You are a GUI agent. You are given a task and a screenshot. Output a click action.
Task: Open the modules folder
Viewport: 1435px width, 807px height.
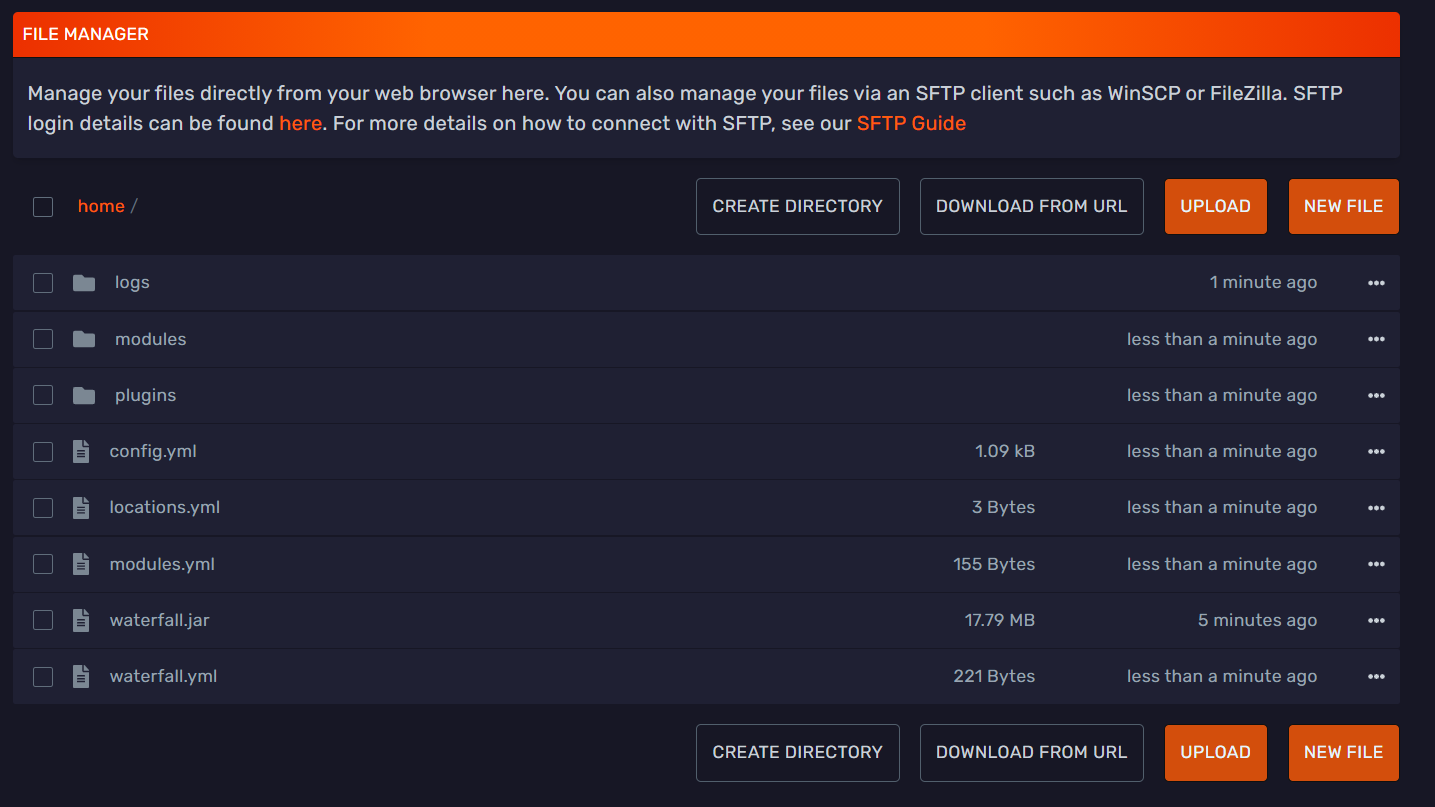[150, 340]
